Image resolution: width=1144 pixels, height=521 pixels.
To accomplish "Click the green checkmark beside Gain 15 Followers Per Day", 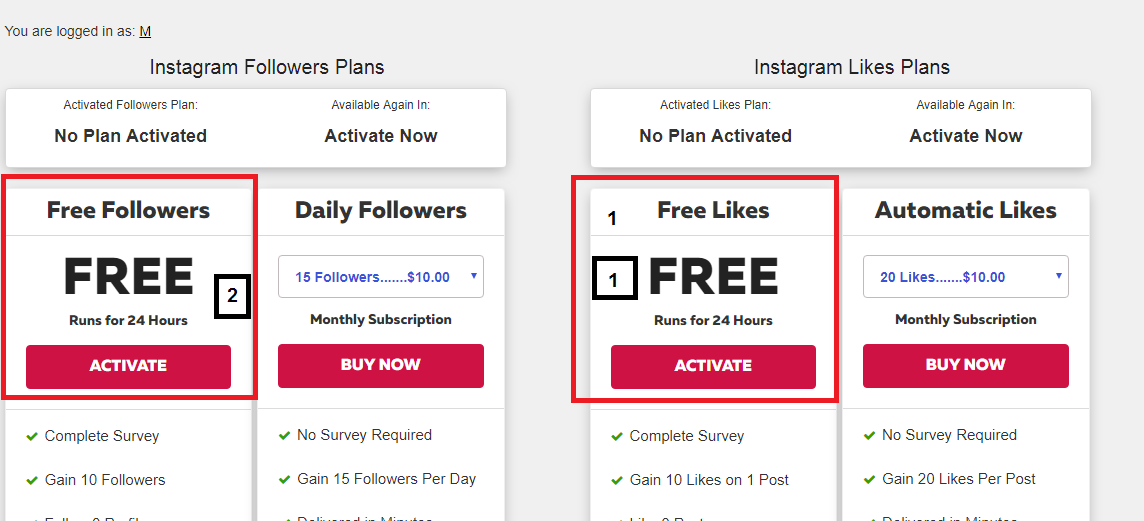I will tap(285, 479).
